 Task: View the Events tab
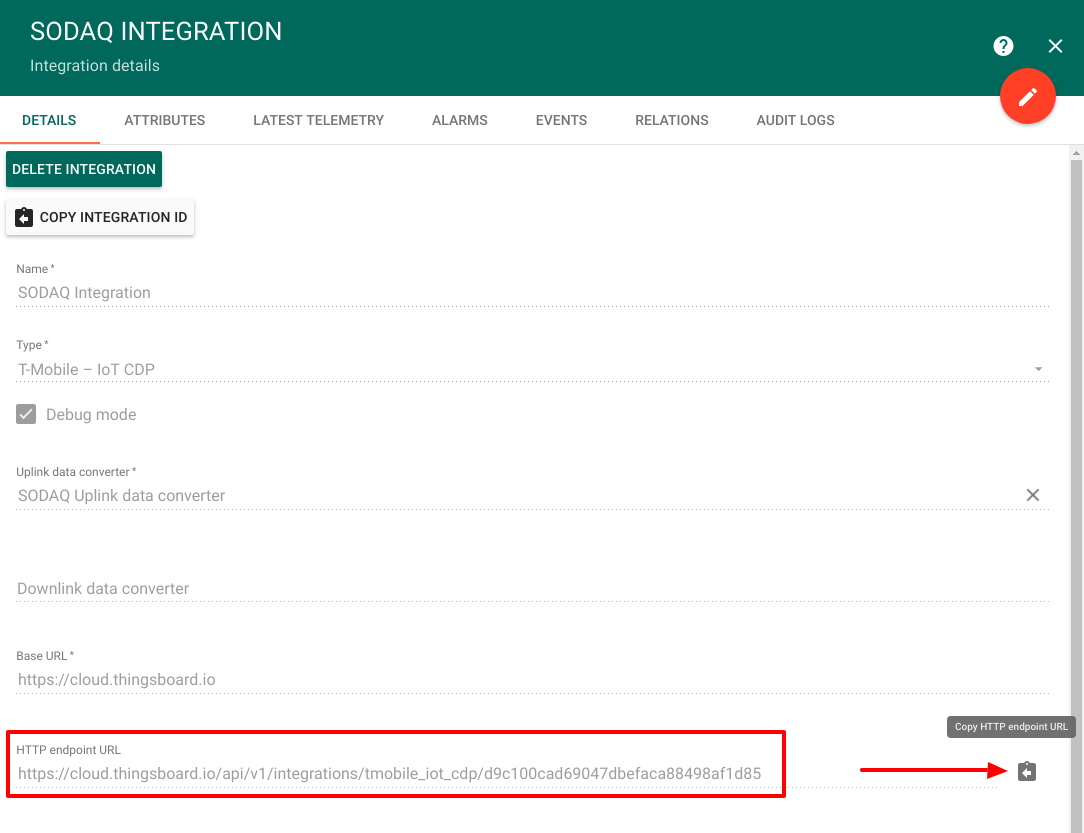[x=561, y=120]
